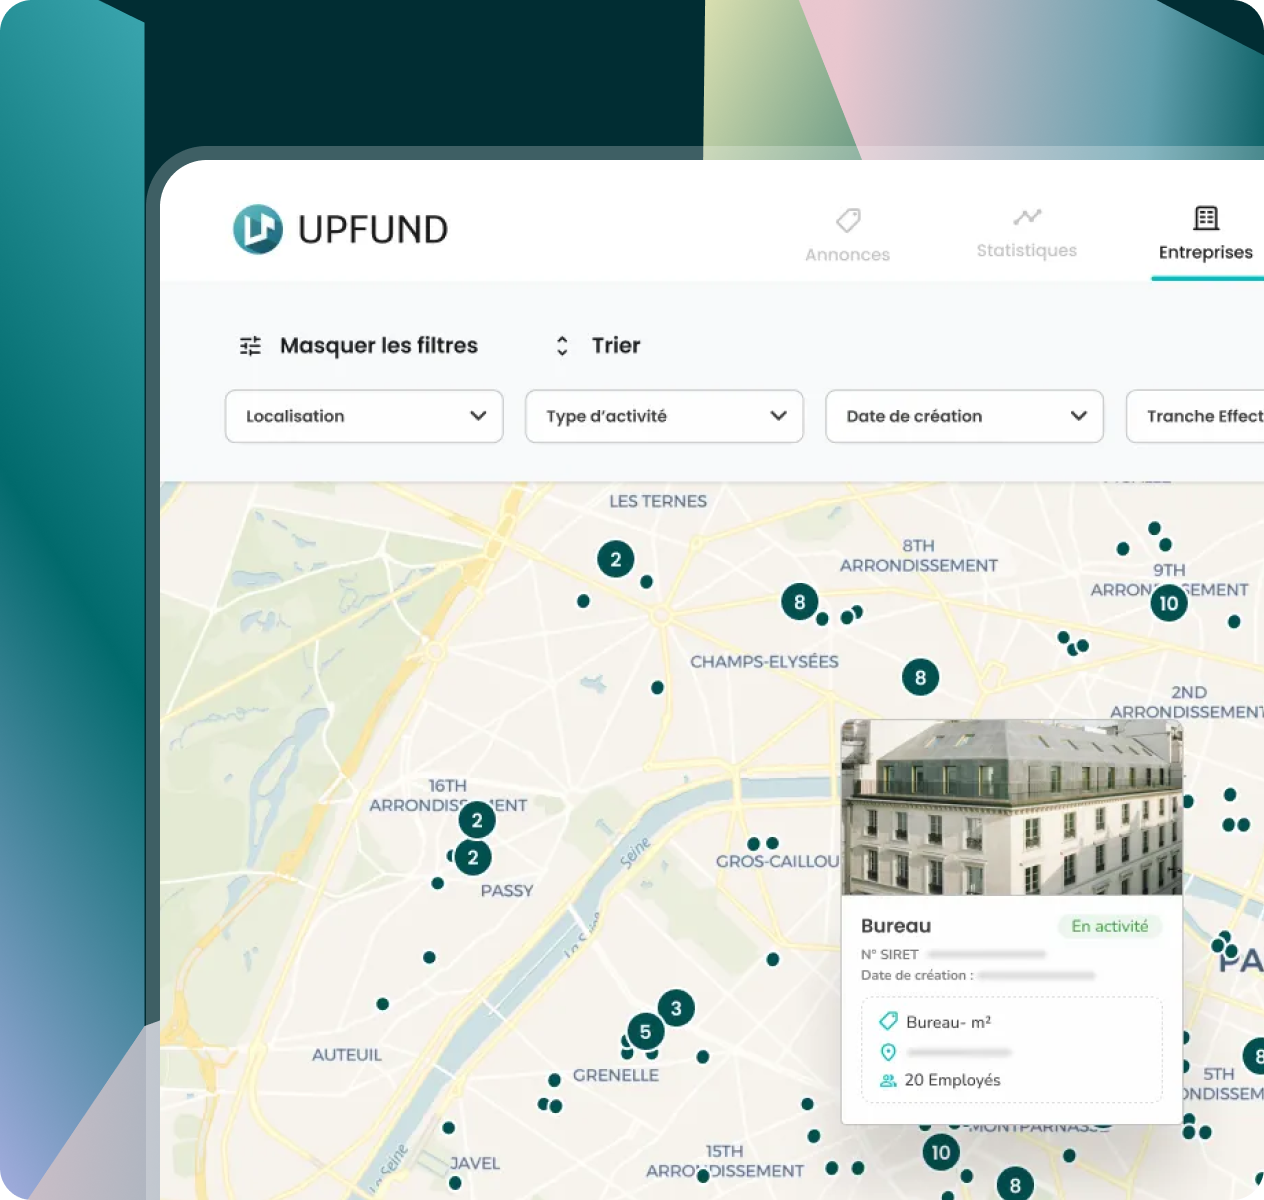The image size is (1264, 1200).
Task: Click the location pin icon in the card
Action: [888, 1052]
